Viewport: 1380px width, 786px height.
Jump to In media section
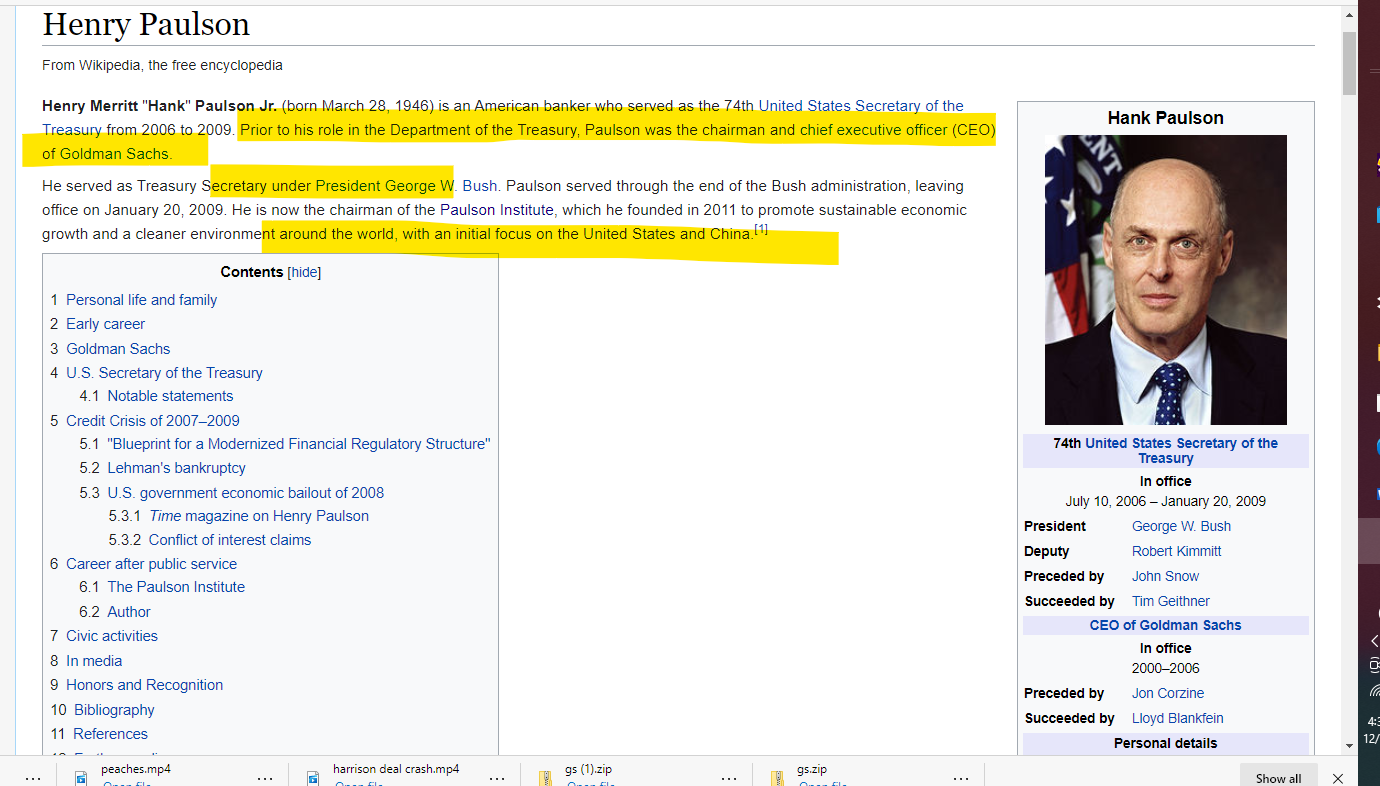coord(94,661)
